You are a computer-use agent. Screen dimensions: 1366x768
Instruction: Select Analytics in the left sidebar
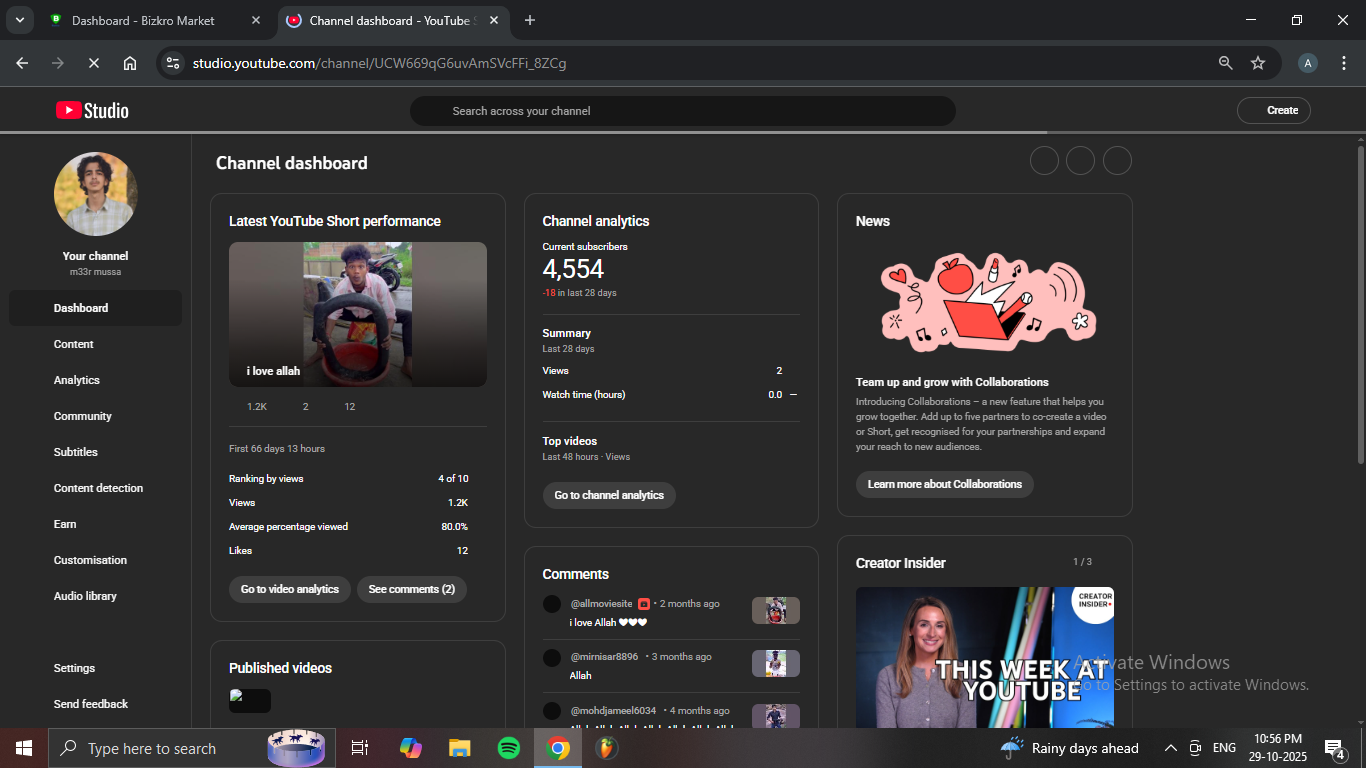(77, 380)
